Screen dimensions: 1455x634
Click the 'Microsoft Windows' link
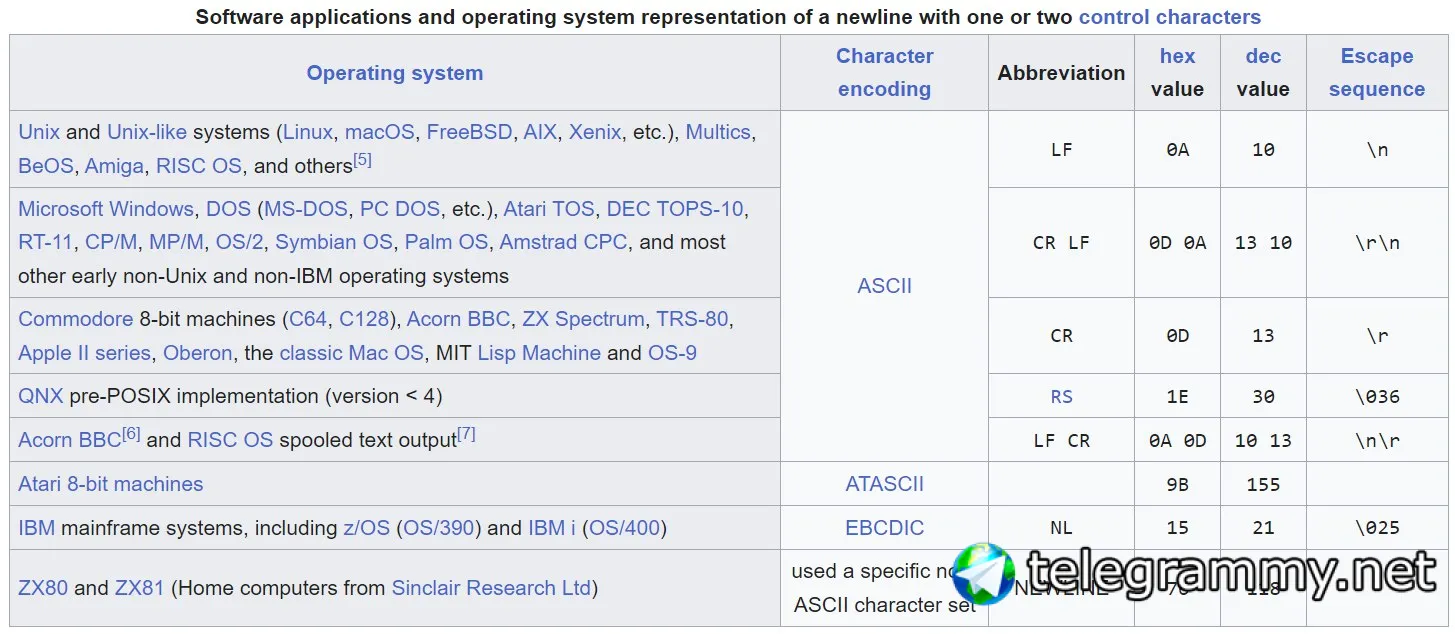pos(106,209)
